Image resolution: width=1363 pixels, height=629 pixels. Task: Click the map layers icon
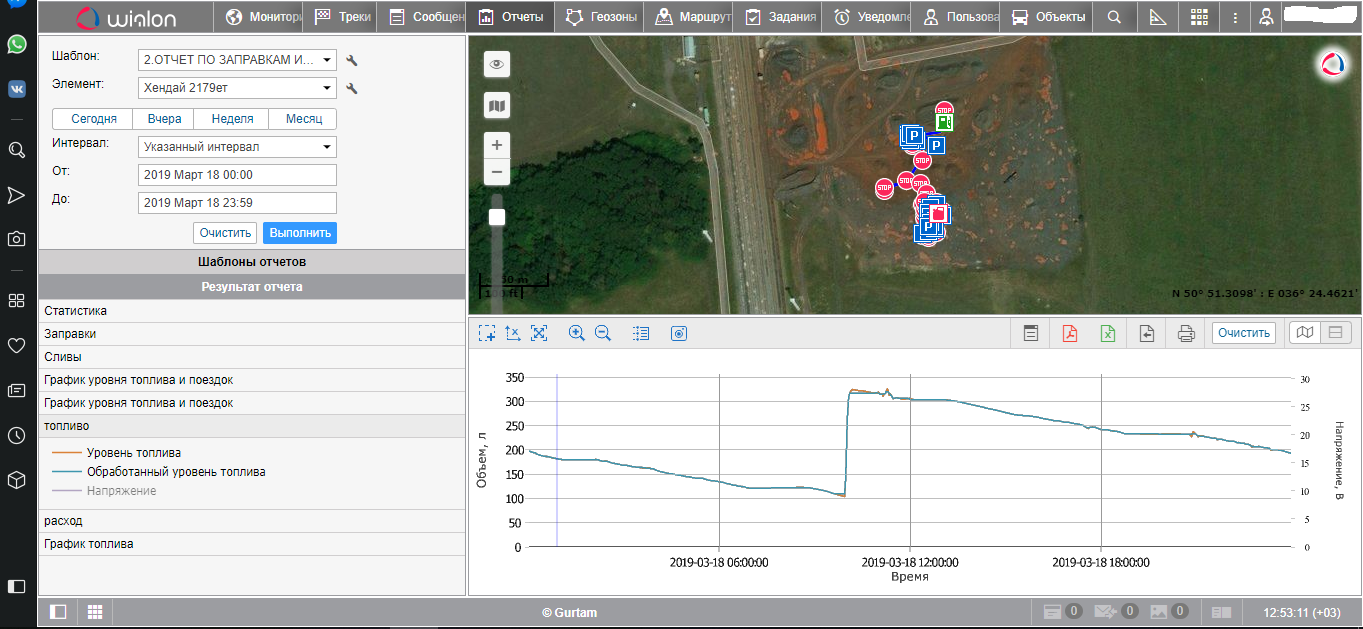(497, 105)
